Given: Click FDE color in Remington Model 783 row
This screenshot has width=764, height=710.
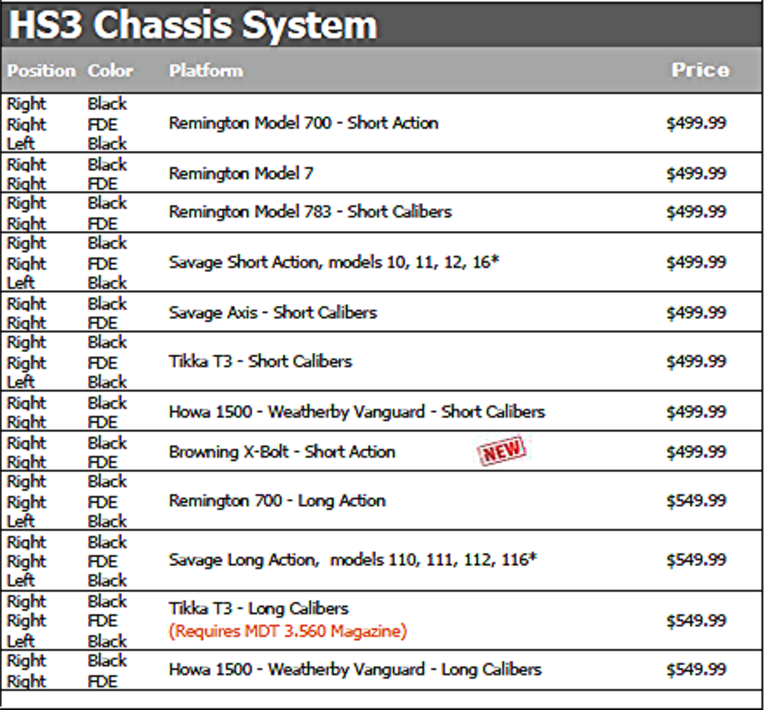Looking at the screenshot, I should pyautogui.click(x=103, y=224).
